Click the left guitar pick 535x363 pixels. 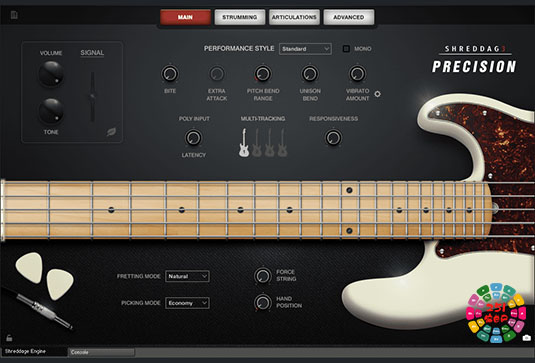coord(30,267)
